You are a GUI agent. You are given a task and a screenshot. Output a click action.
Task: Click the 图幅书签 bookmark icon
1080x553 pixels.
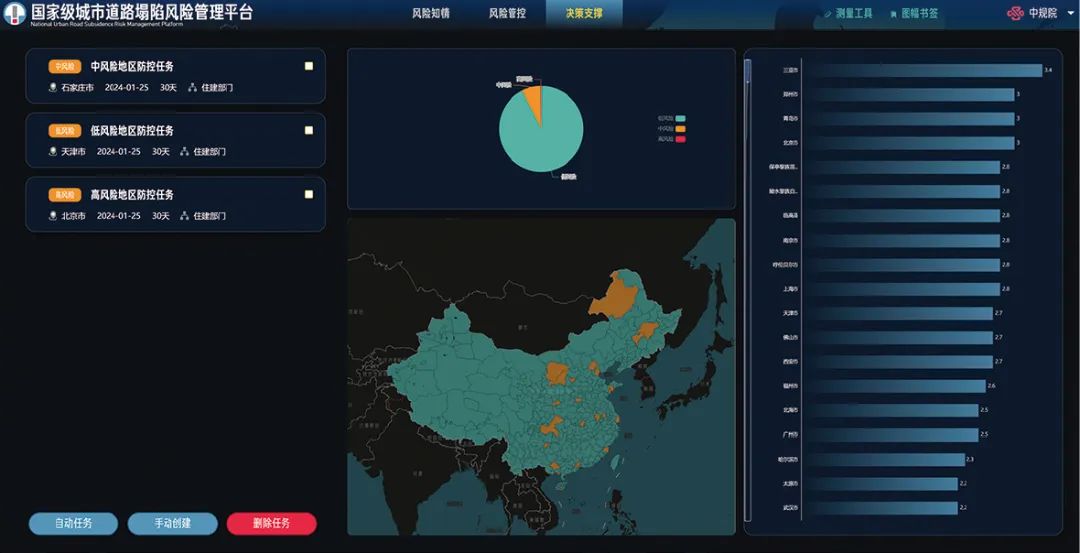pos(893,14)
